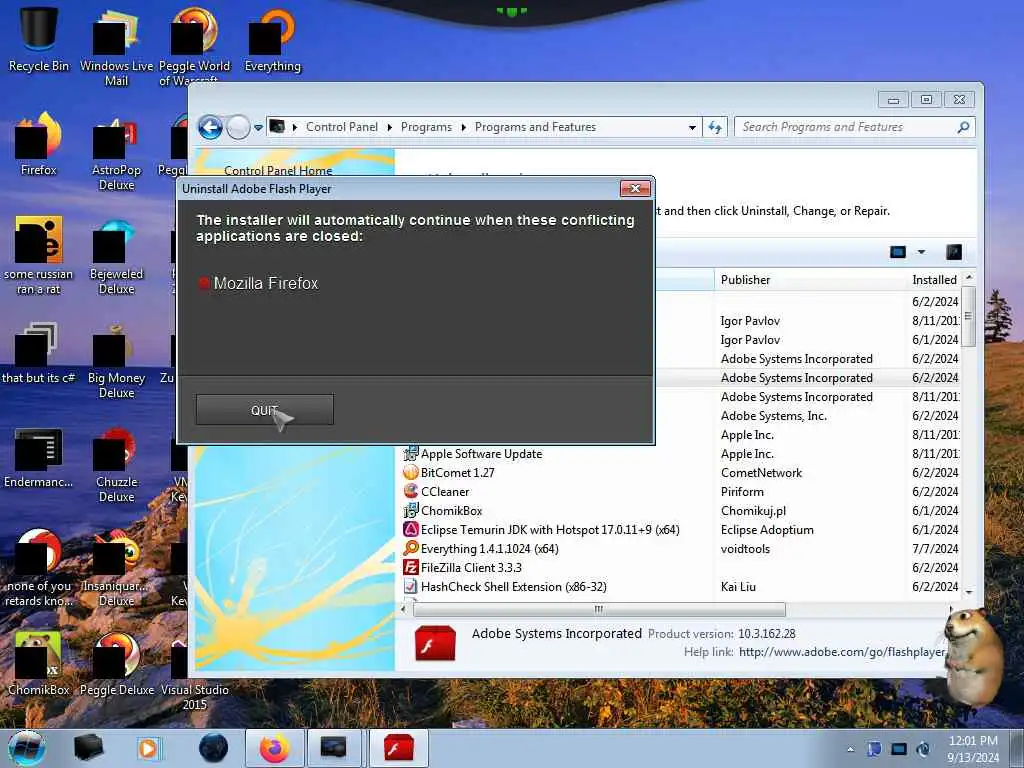The height and width of the screenshot is (768, 1024).
Task: Click the refresh button next to address bar
Action: click(715, 127)
